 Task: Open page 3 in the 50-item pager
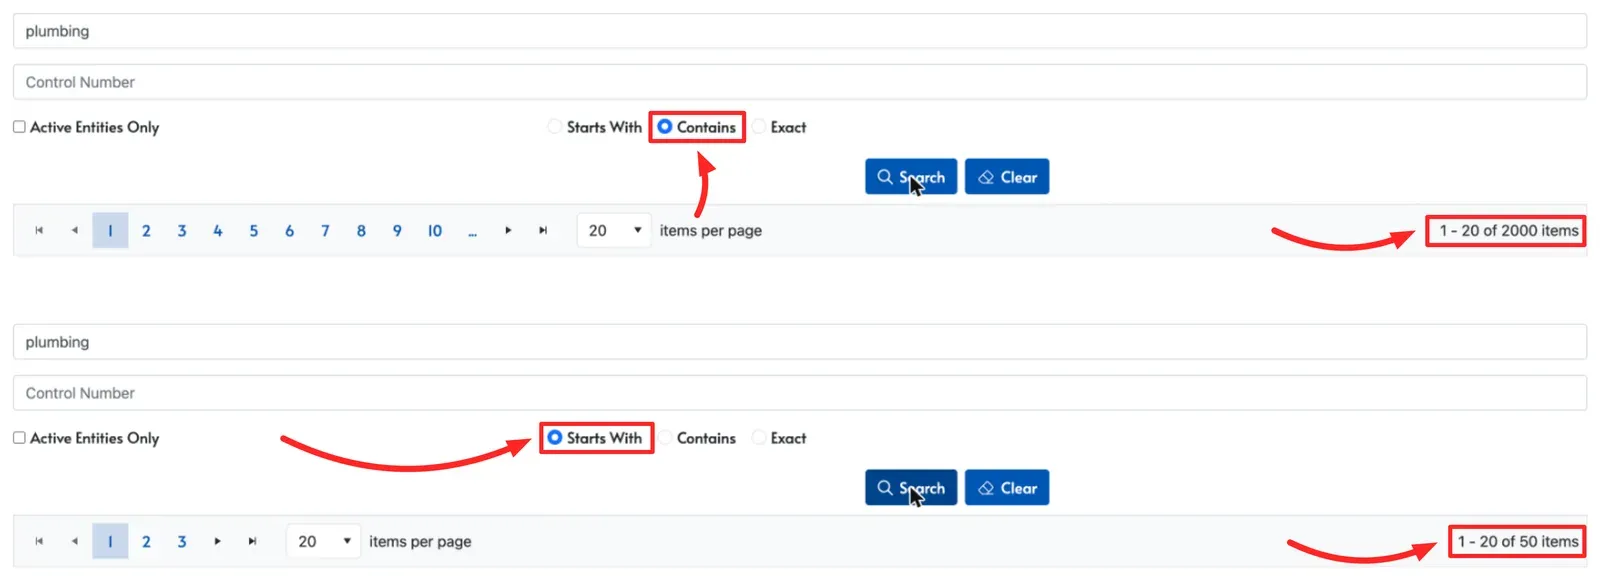[x=182, y=542]
